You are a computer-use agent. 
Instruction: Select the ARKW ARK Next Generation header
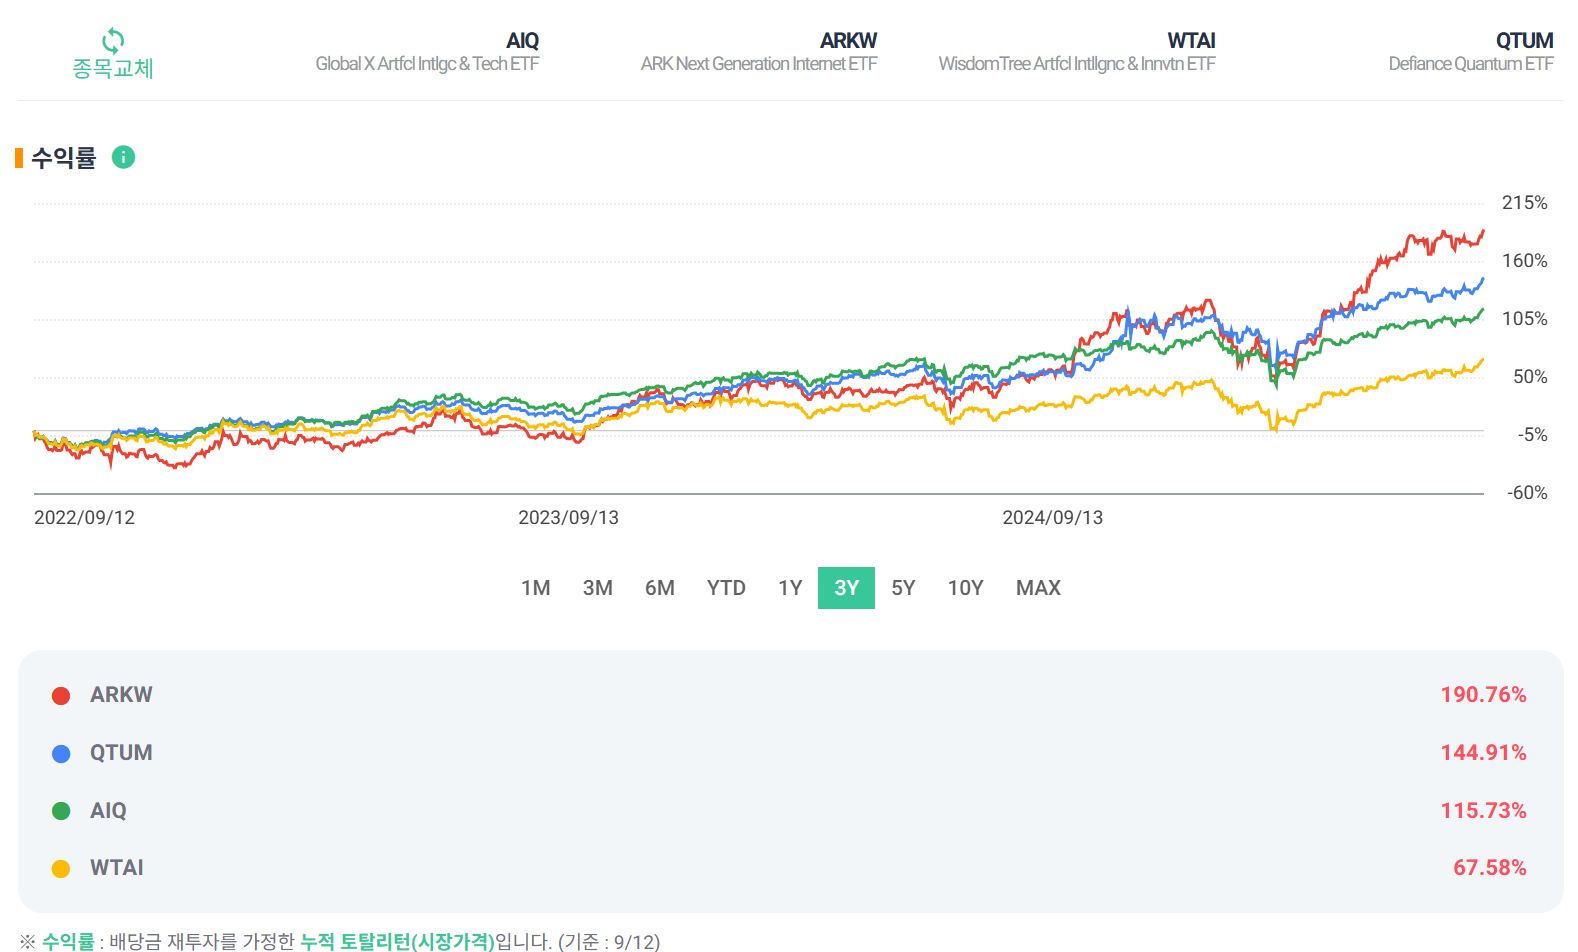(x=759, y=52)
